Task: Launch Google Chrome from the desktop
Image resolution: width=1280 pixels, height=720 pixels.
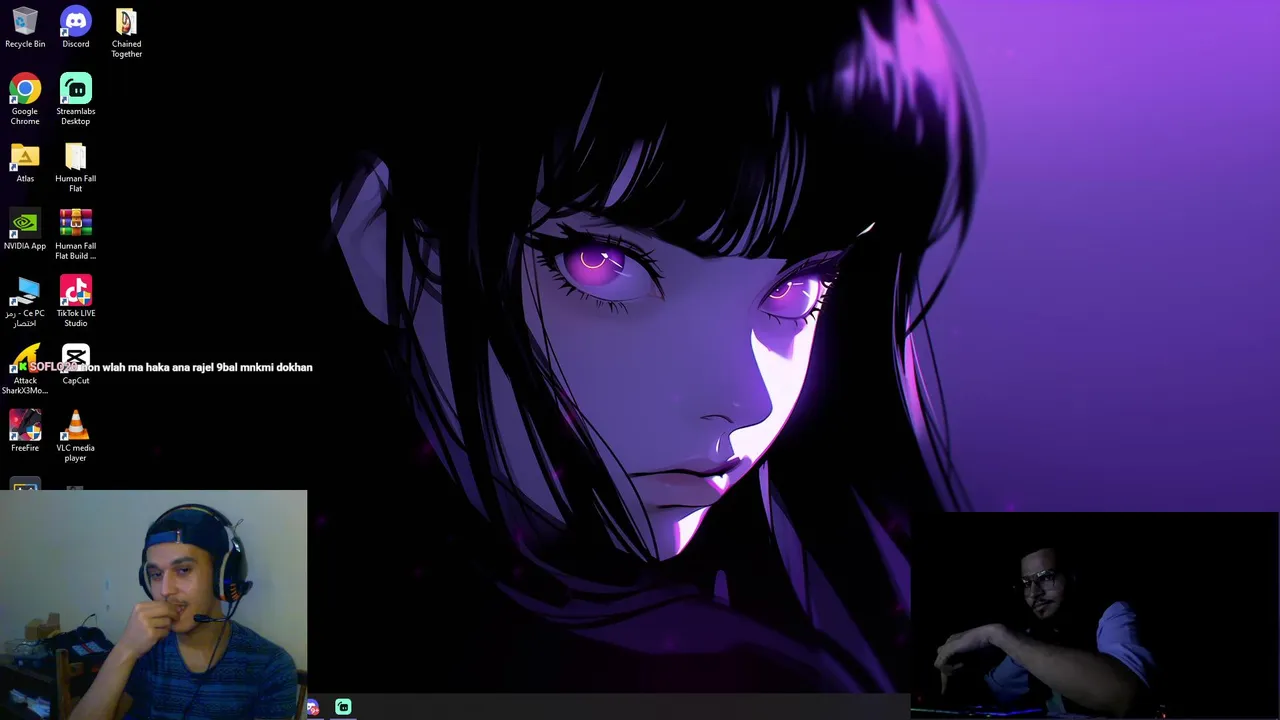Action: click(x=25, y=99)
